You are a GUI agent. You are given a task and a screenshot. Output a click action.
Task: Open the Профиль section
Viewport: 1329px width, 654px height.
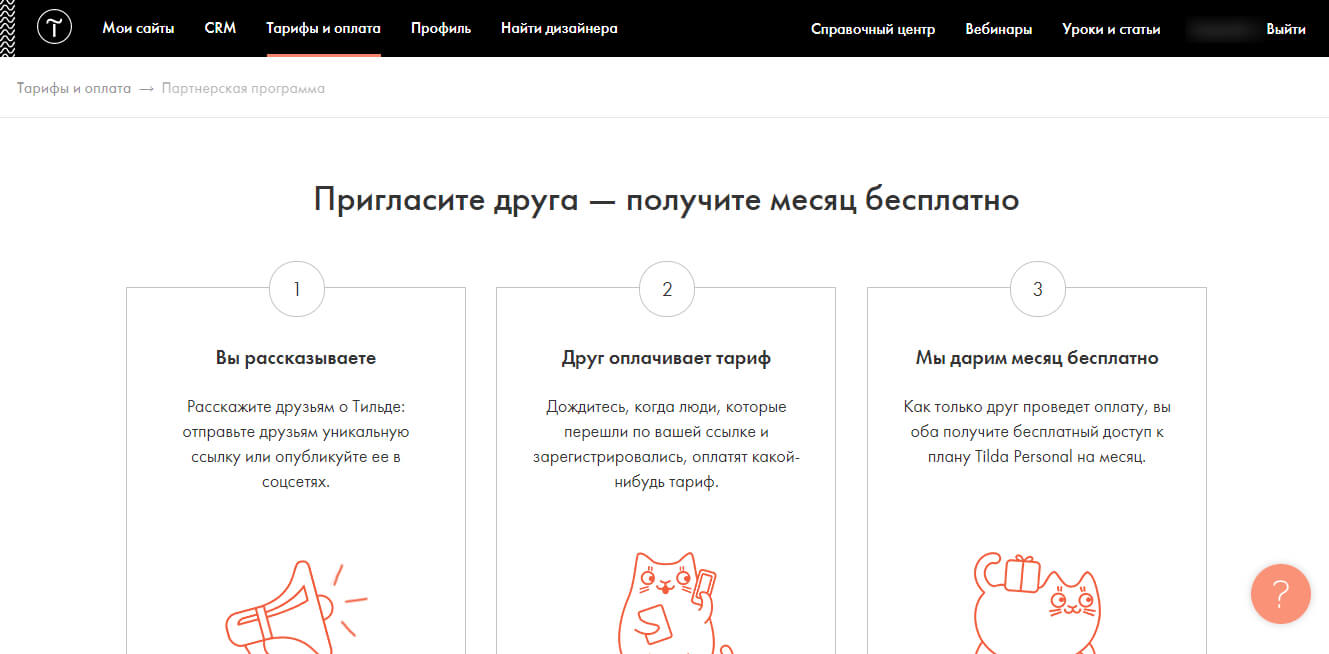tap(440, 28)
